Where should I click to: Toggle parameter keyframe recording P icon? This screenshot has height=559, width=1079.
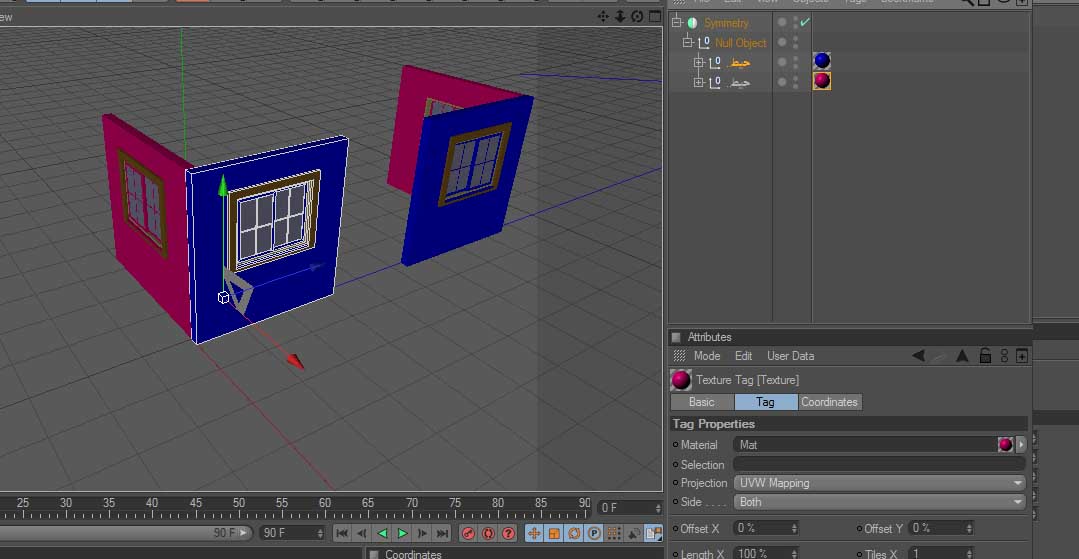594,534
